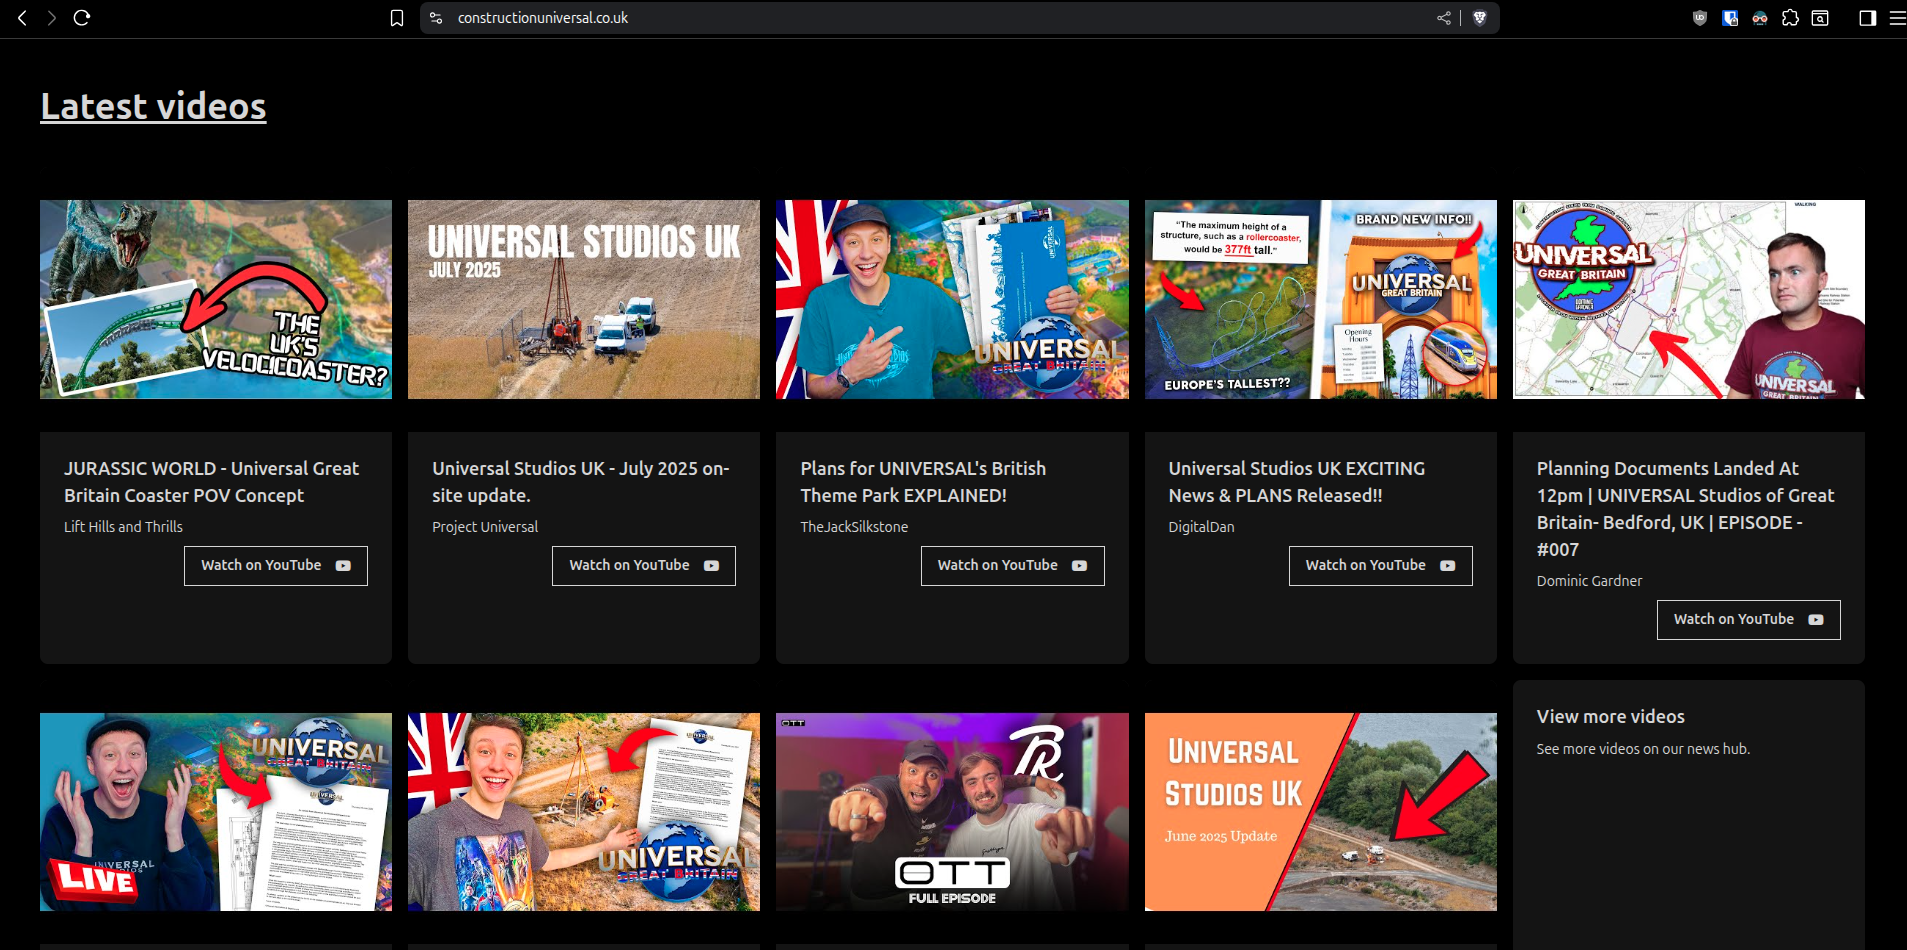This screenshot has height=950, width=1907.
Task: Click Universal Studios UK July 2025 title
Action: 581,482
